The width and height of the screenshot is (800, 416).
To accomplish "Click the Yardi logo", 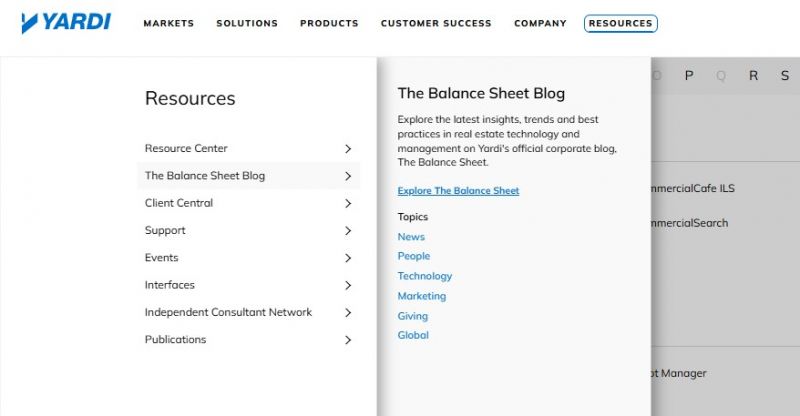I will (66, 23).
